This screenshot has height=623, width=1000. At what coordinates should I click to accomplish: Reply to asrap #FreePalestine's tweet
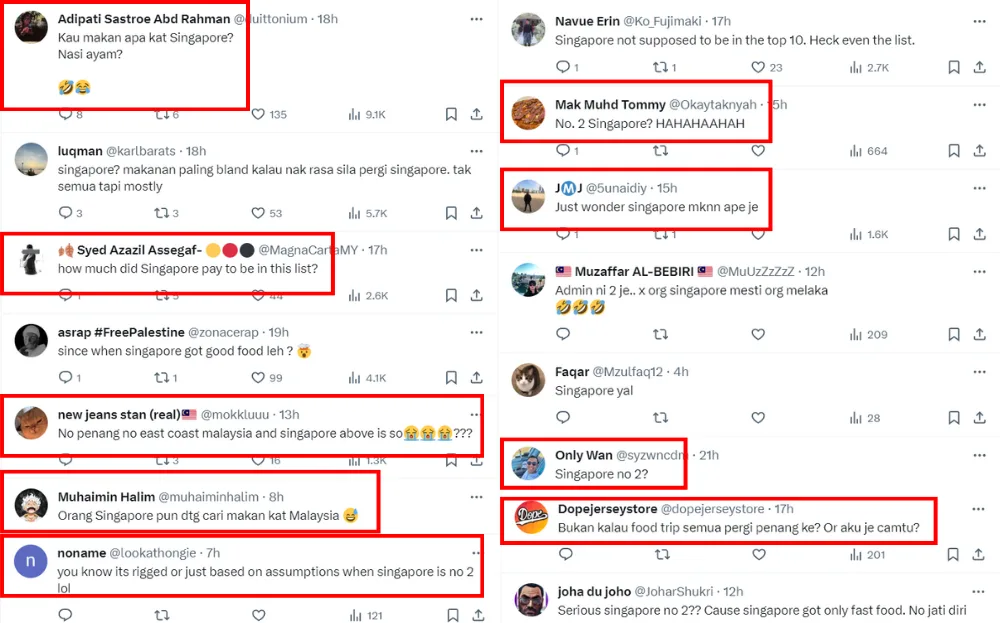65,377
